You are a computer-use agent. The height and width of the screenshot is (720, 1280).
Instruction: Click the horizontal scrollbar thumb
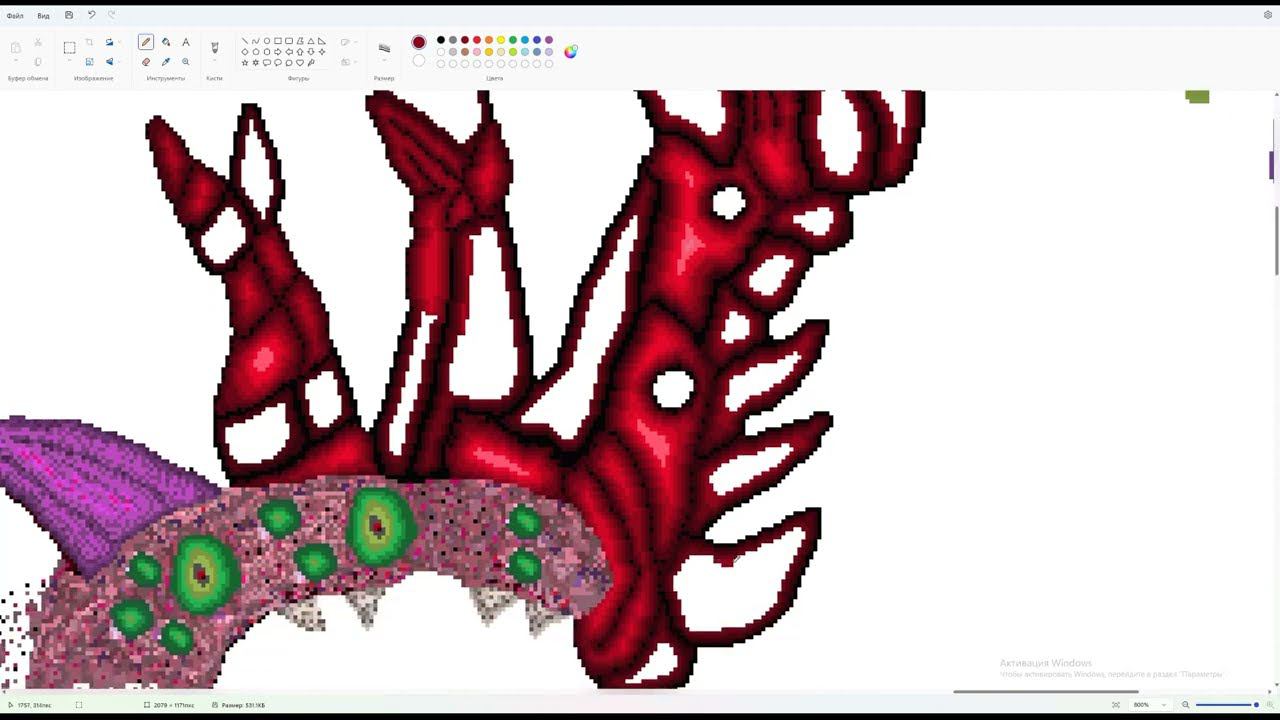(1045, 691)
